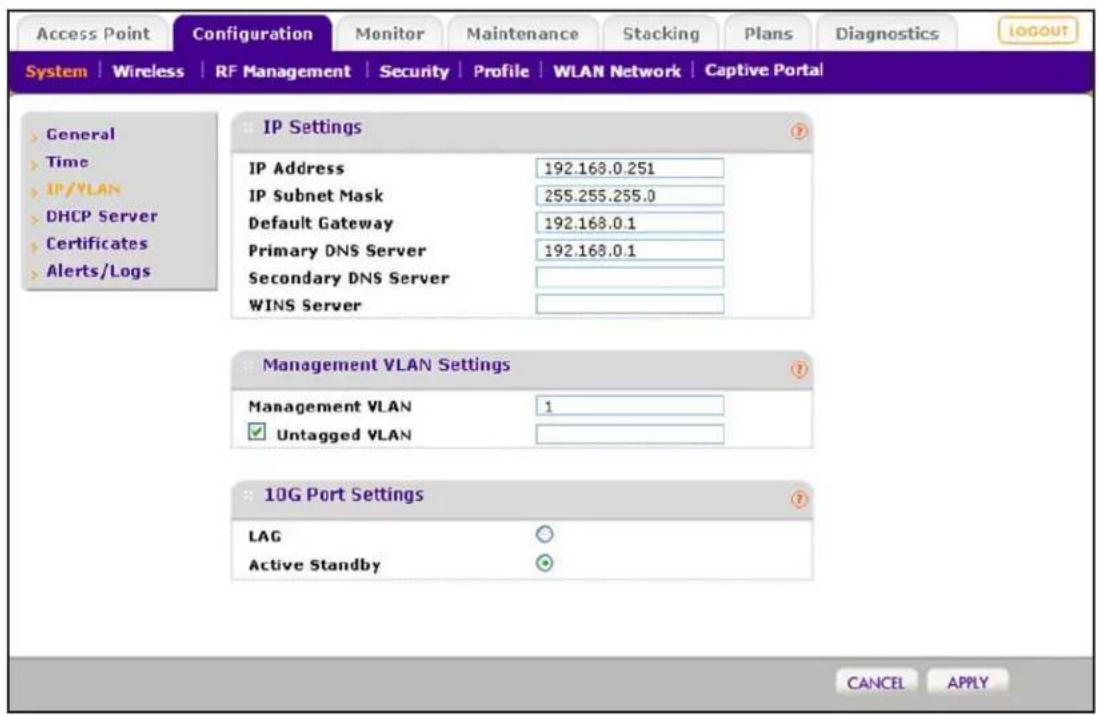This screenshot has width=1098, height=715.
Task: Select the System submenu item
Action: pos(56,71)
